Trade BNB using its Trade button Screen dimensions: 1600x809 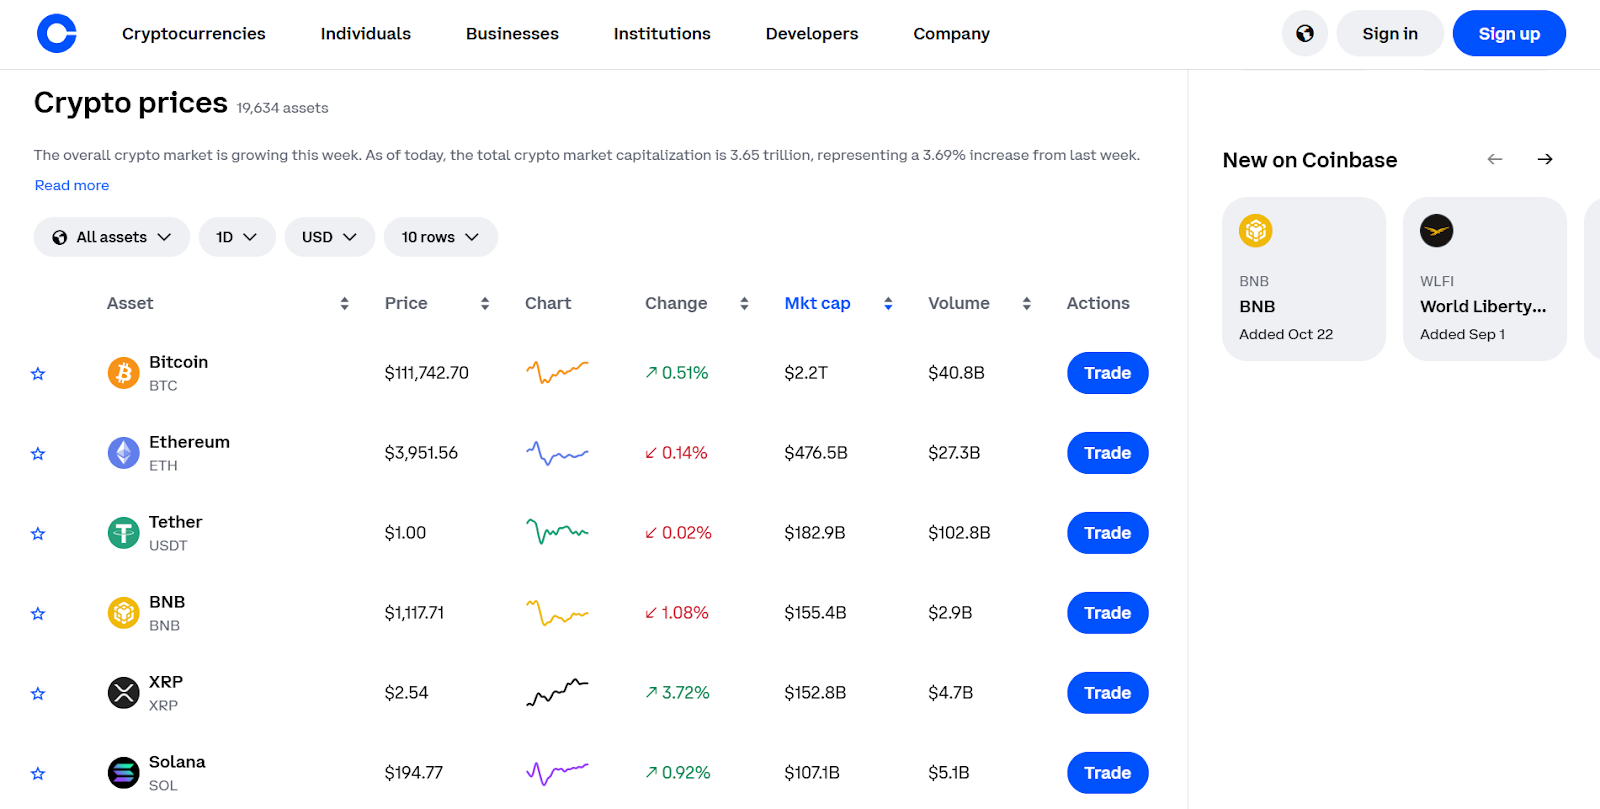point(1108,613)
